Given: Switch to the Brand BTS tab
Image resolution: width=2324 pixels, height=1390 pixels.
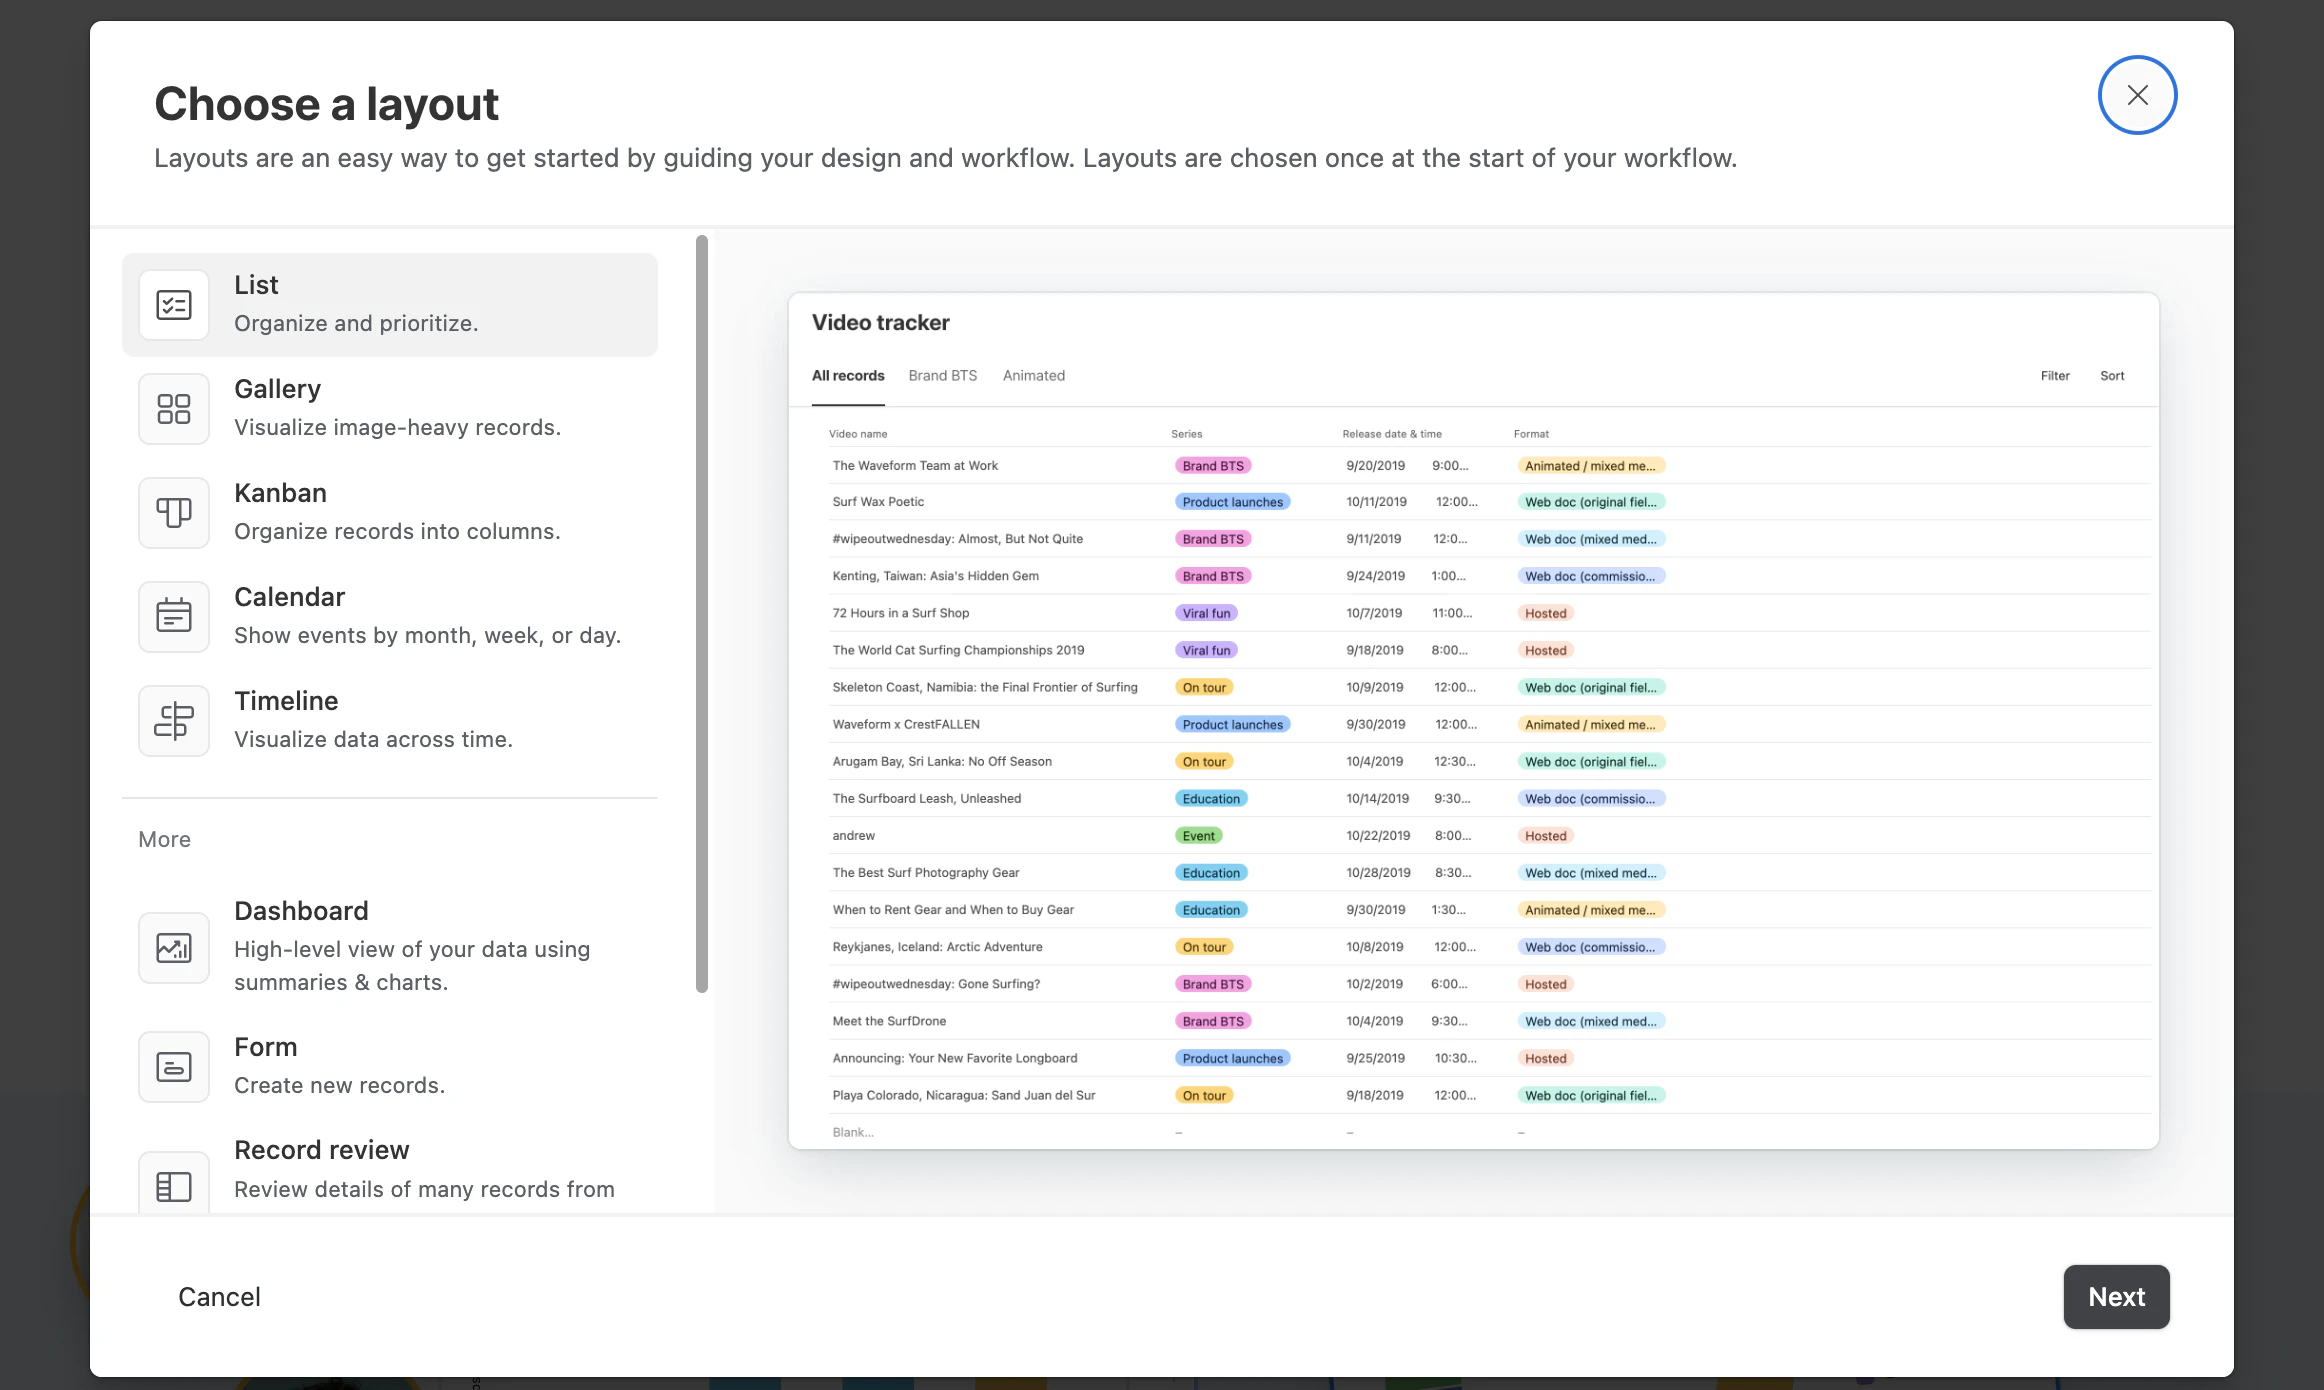Looking at the screenshot, I should coord(942,376).
